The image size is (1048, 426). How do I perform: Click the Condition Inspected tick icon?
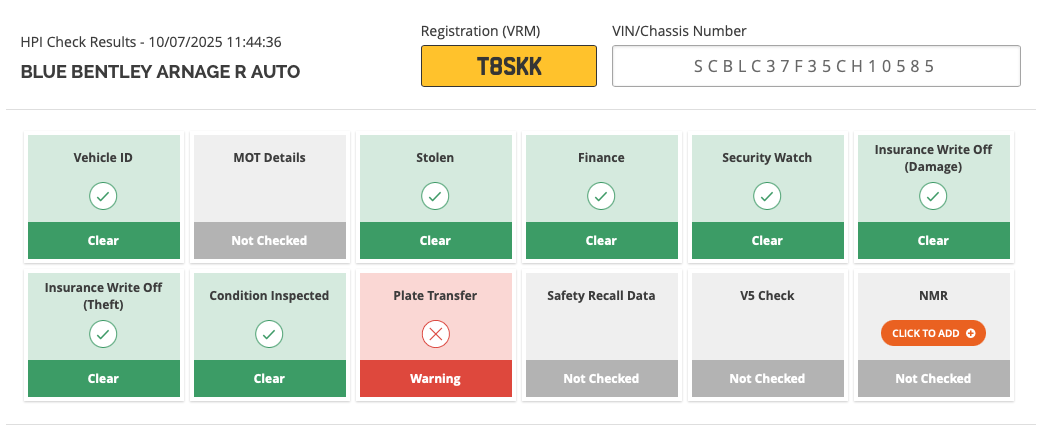tap(269, 334)
